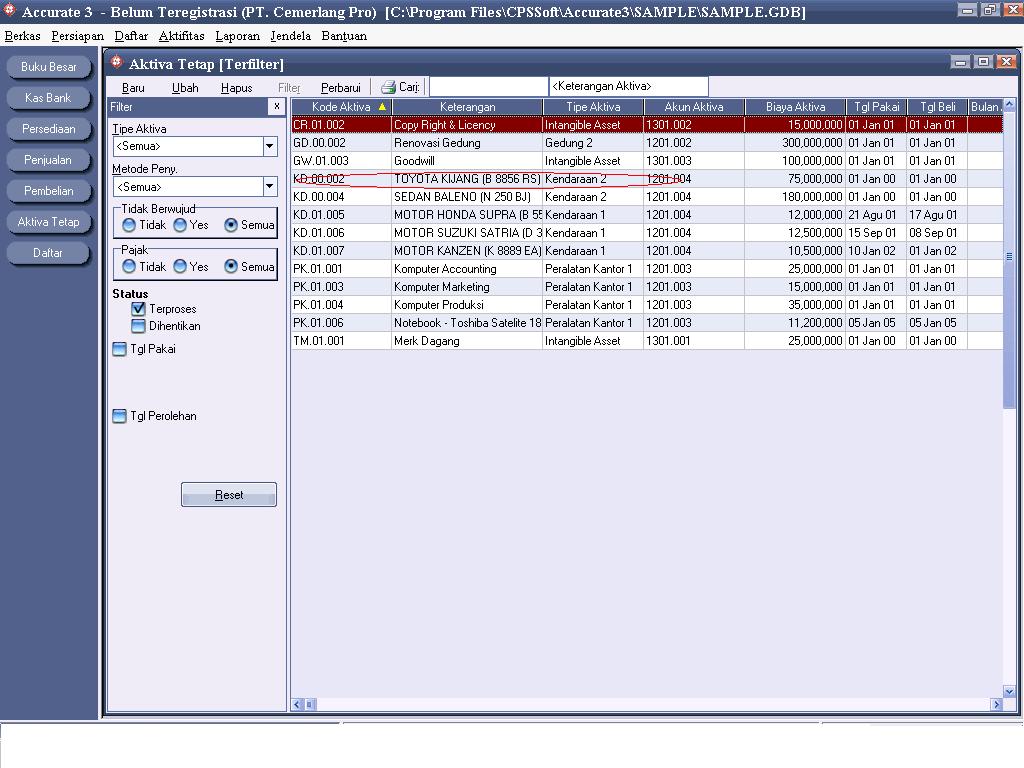Open the Laporan menu
The width and height of the screenshot is (1024, 768).
coord(238,35)
